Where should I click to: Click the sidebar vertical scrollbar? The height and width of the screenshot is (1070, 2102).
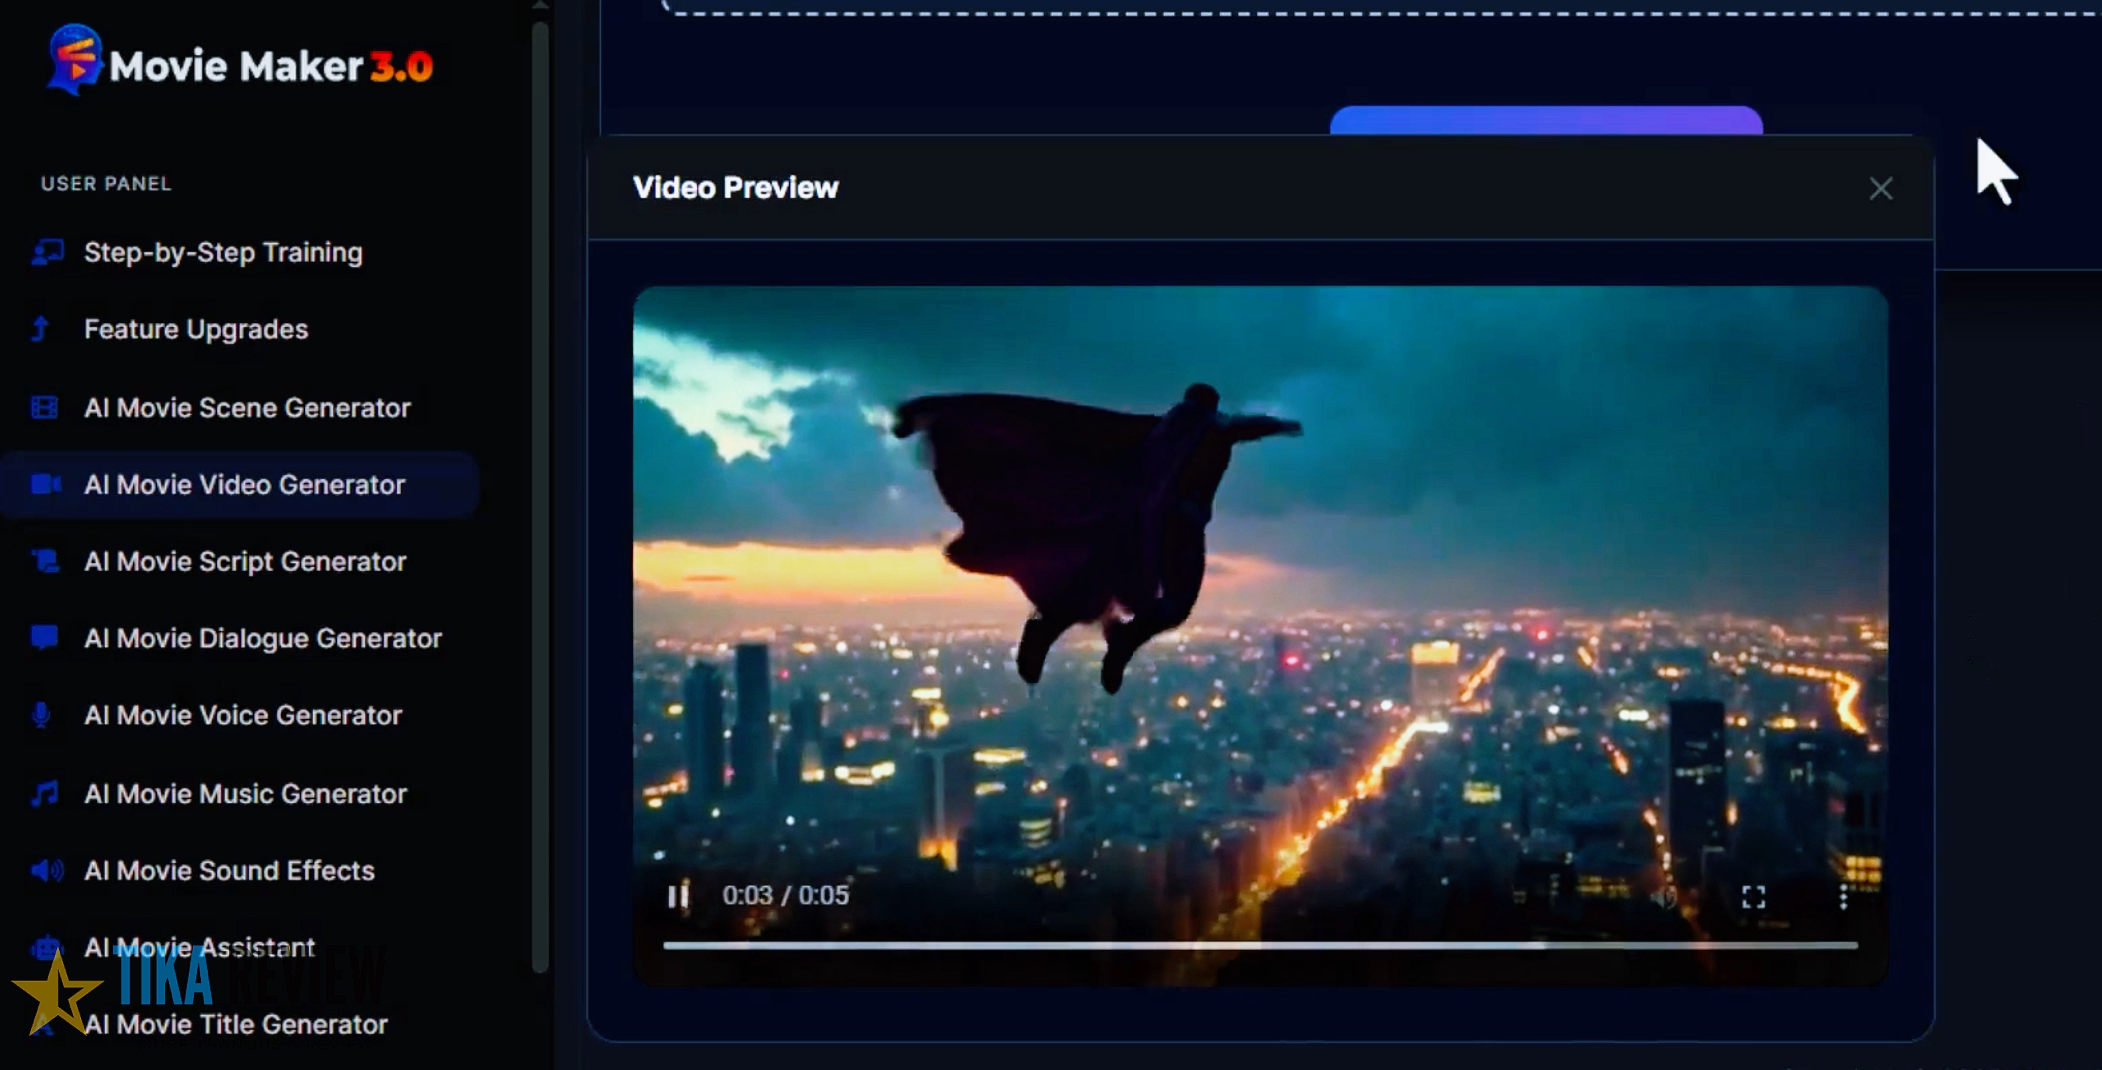pos(540,500)
